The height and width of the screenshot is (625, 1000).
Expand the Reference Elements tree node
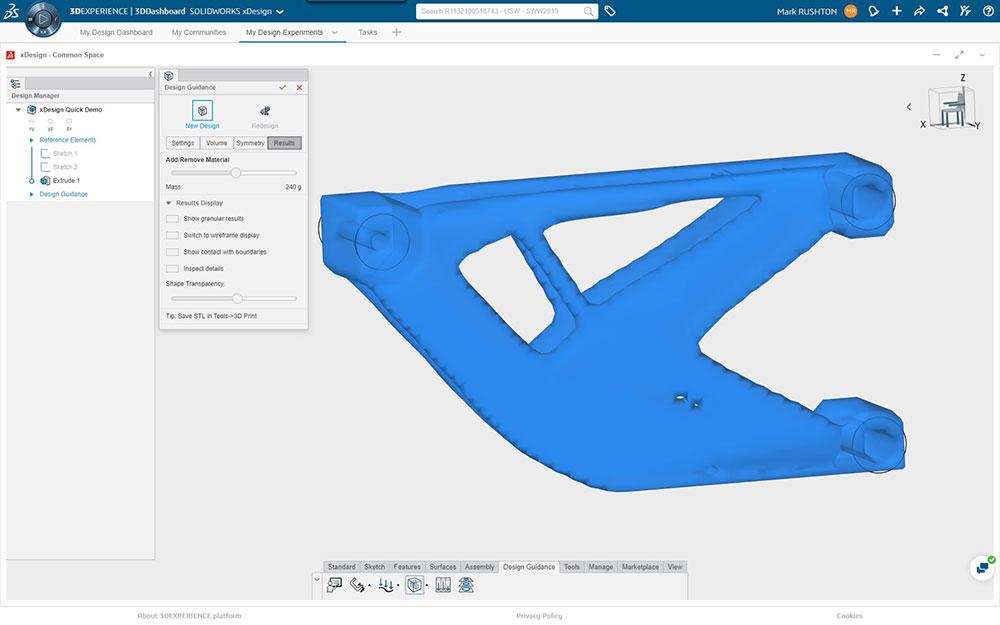(32, 140)
